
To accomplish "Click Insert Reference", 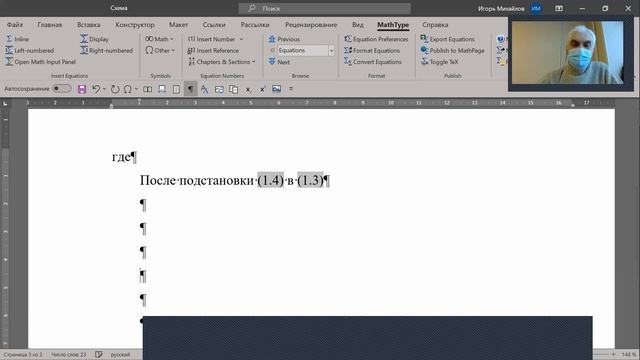I will click(213, 51).
